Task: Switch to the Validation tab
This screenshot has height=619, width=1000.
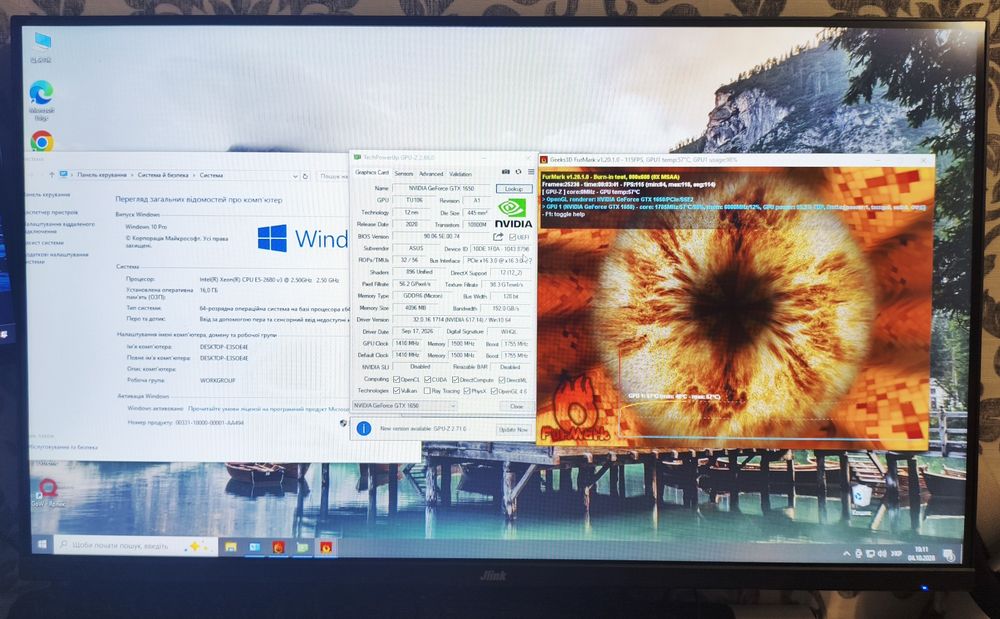Action: coord(460,173)
